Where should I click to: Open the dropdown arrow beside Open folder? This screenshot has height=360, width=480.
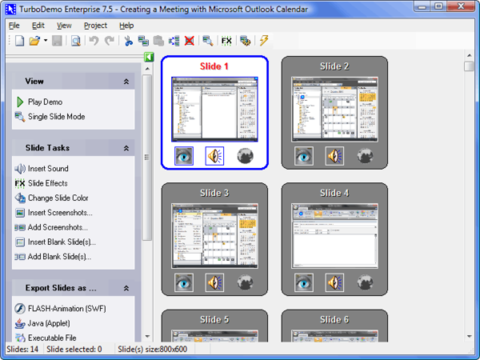(46, 41)
